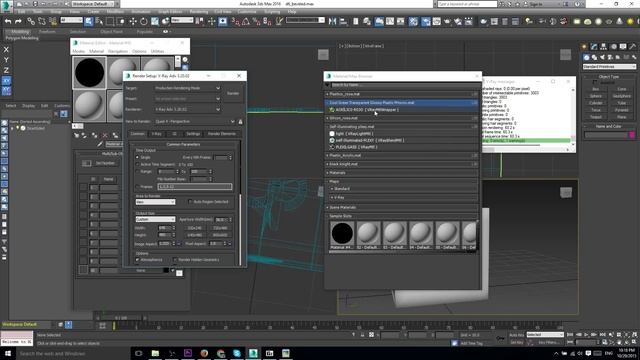The width and height of the screenshot is (640, 360).
Task: Switch to Common tab in Render Setup
Action: coord(138,134)
